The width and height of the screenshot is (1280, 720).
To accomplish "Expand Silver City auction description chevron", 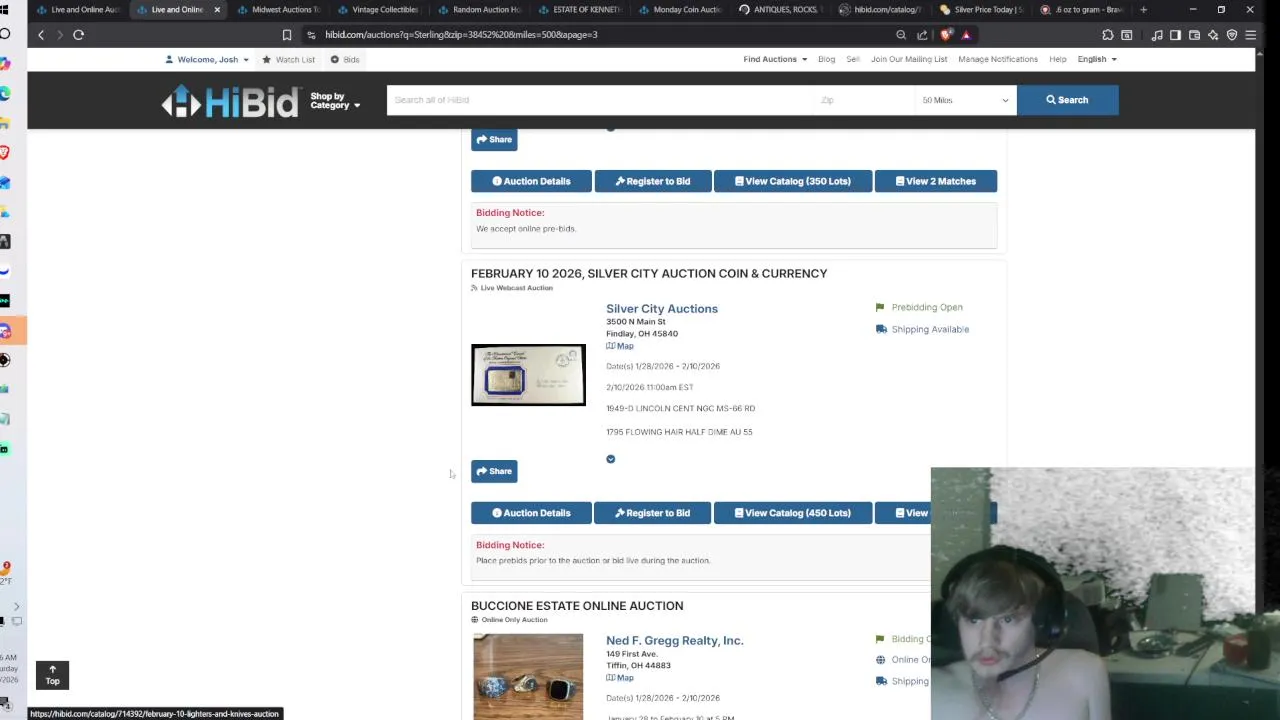I will [610, 459].
